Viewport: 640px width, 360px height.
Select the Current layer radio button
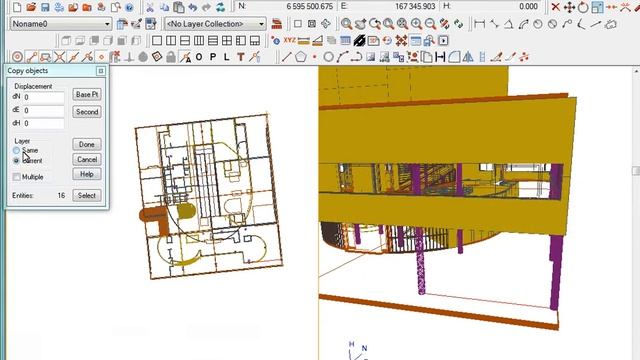tap(16, 161)
